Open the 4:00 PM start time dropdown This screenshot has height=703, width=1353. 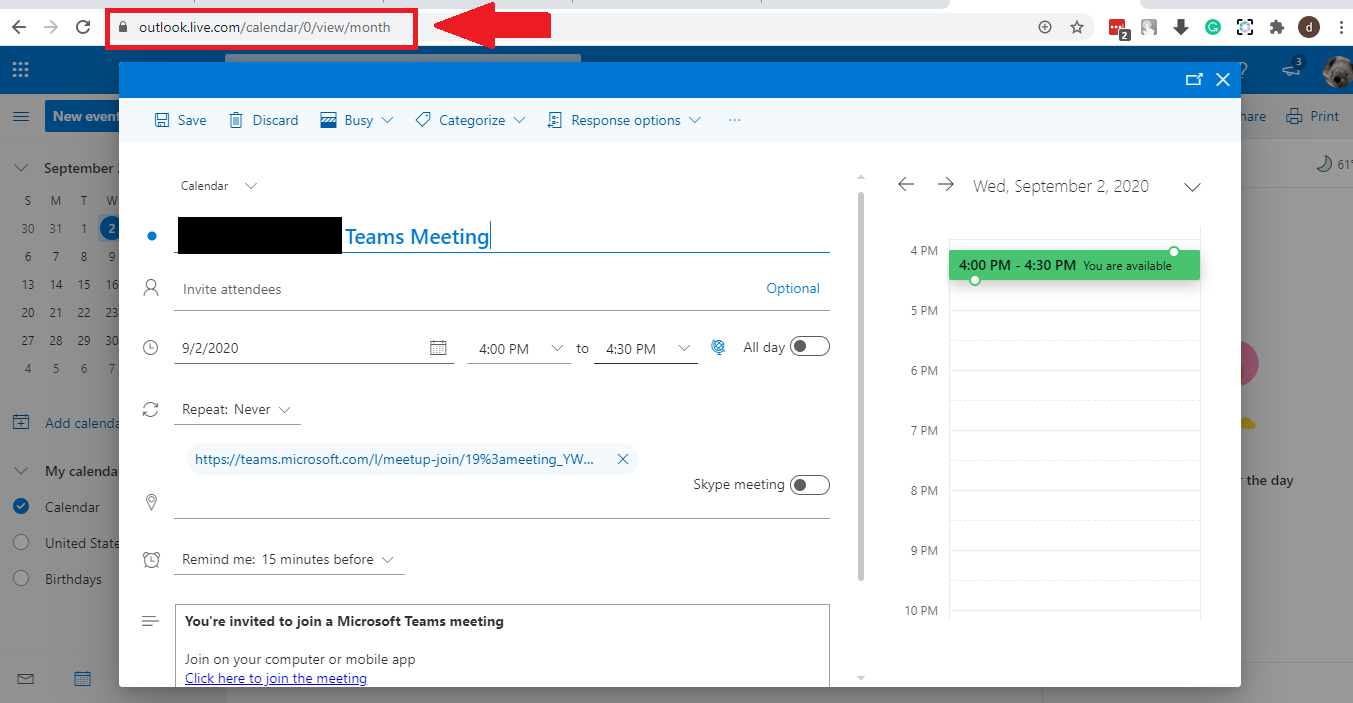(x=519, y=349)
